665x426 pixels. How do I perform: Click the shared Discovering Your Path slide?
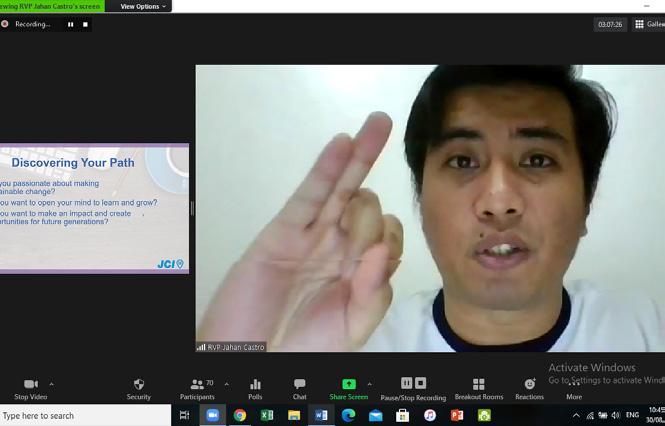coord(94,208)
